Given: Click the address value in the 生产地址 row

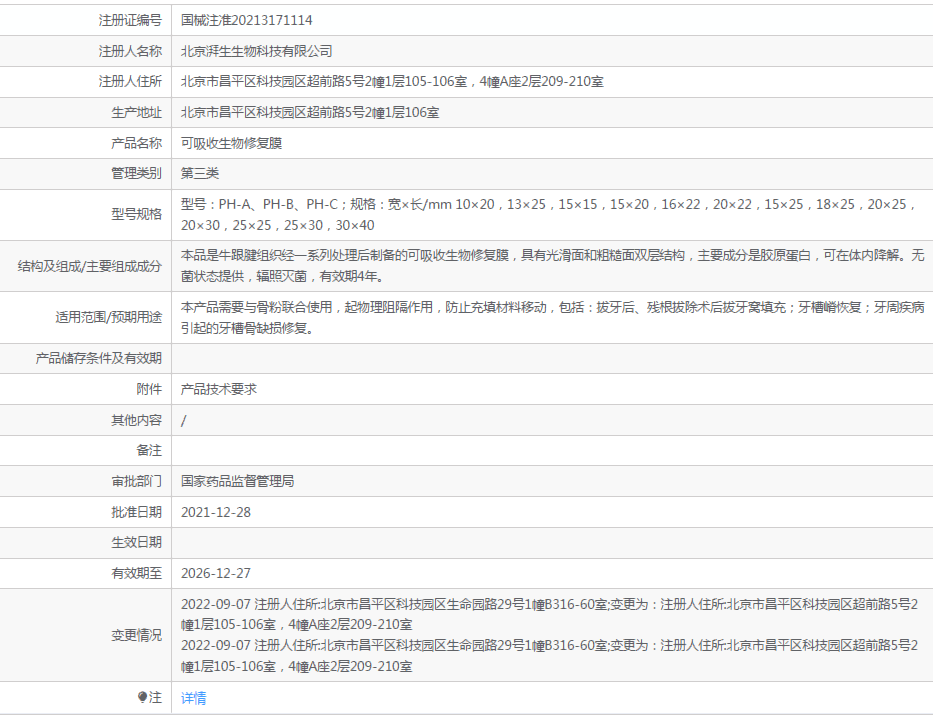Looking at the screenshot, I should (x=310, y=112).
